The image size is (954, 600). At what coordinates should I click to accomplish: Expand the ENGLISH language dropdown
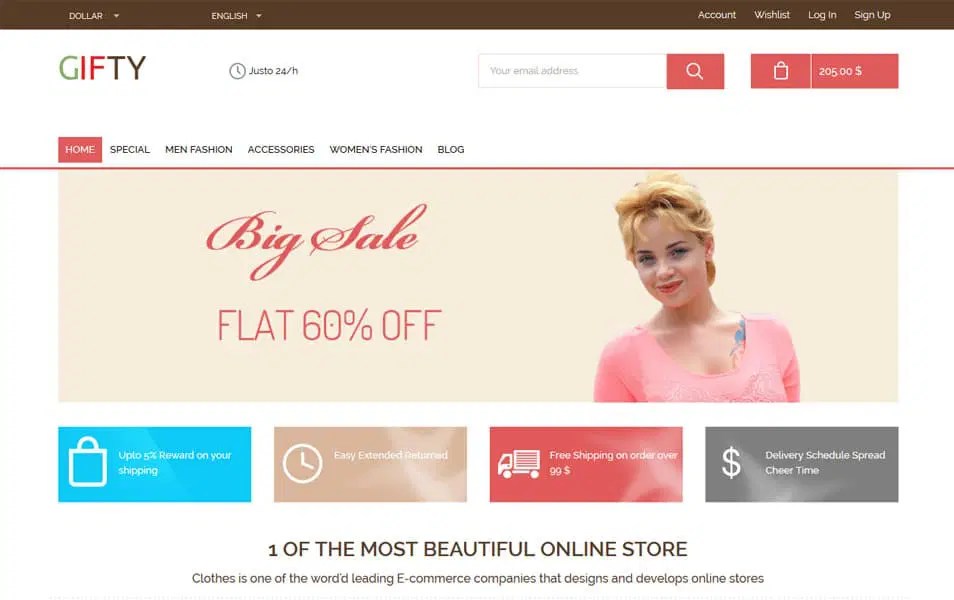[x=236, y=16]
